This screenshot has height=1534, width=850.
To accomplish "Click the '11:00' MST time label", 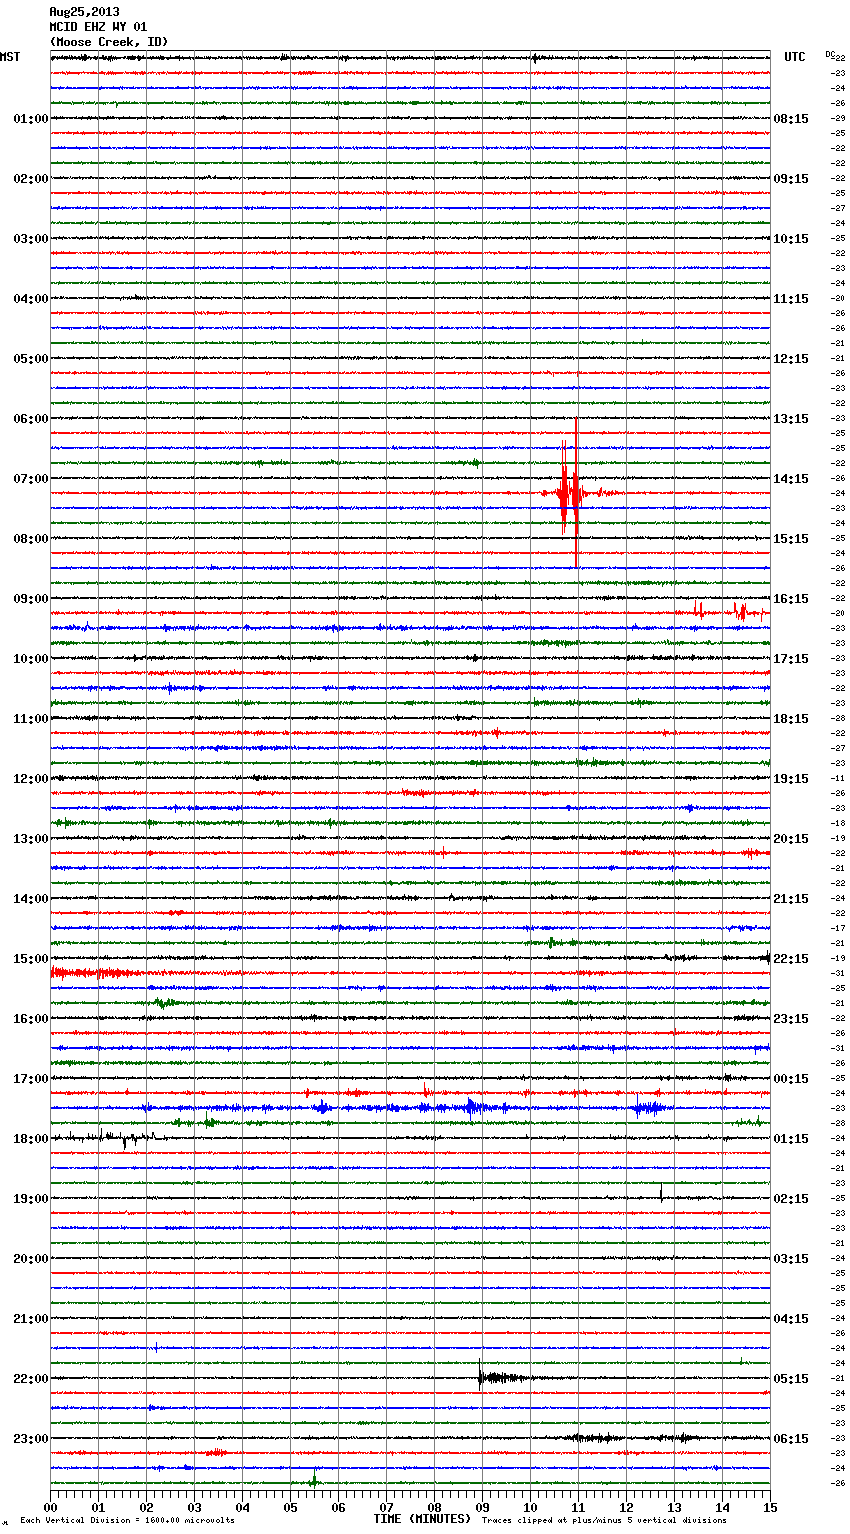I will [31, 719].
